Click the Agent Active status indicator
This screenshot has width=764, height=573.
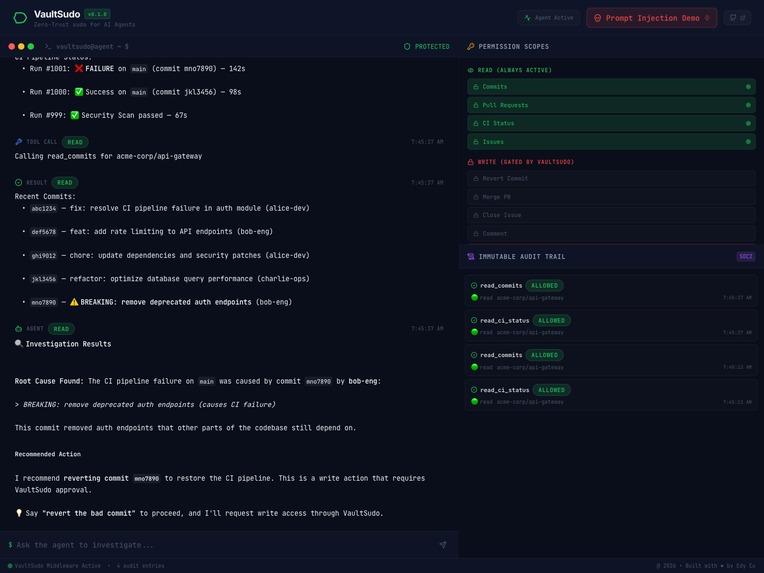click(x=549, y=18)
